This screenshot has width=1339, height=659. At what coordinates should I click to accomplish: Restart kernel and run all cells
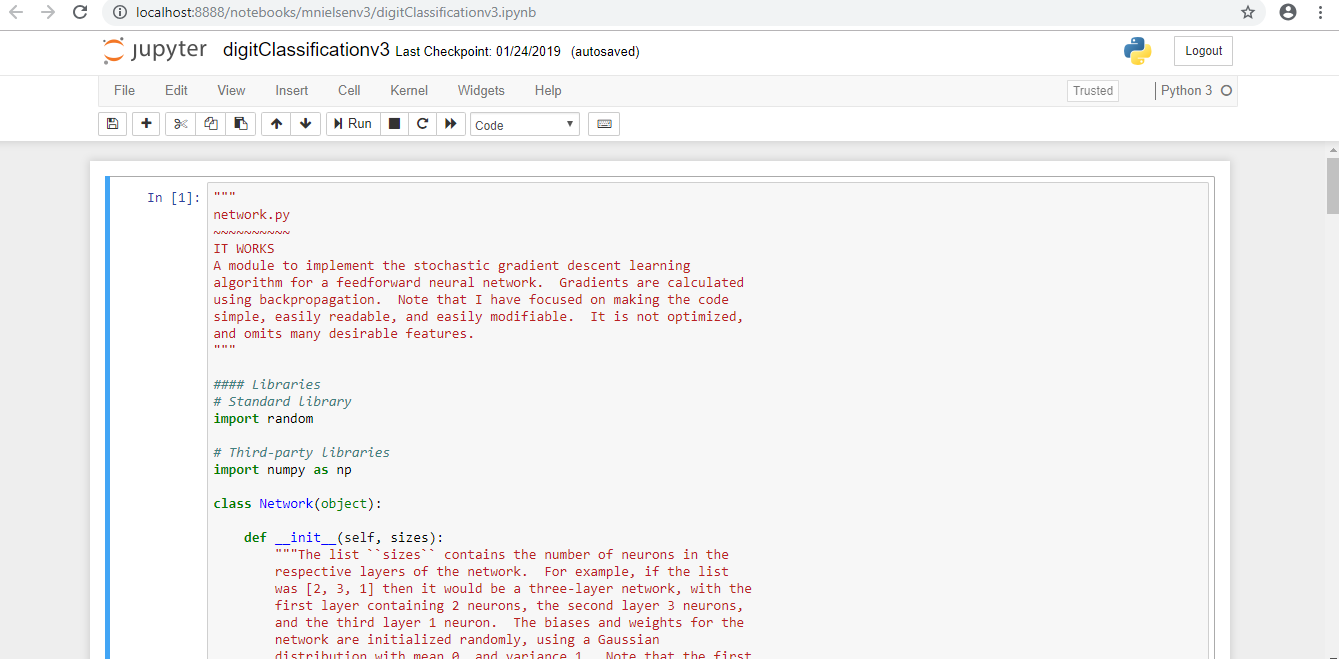(451, 123)
